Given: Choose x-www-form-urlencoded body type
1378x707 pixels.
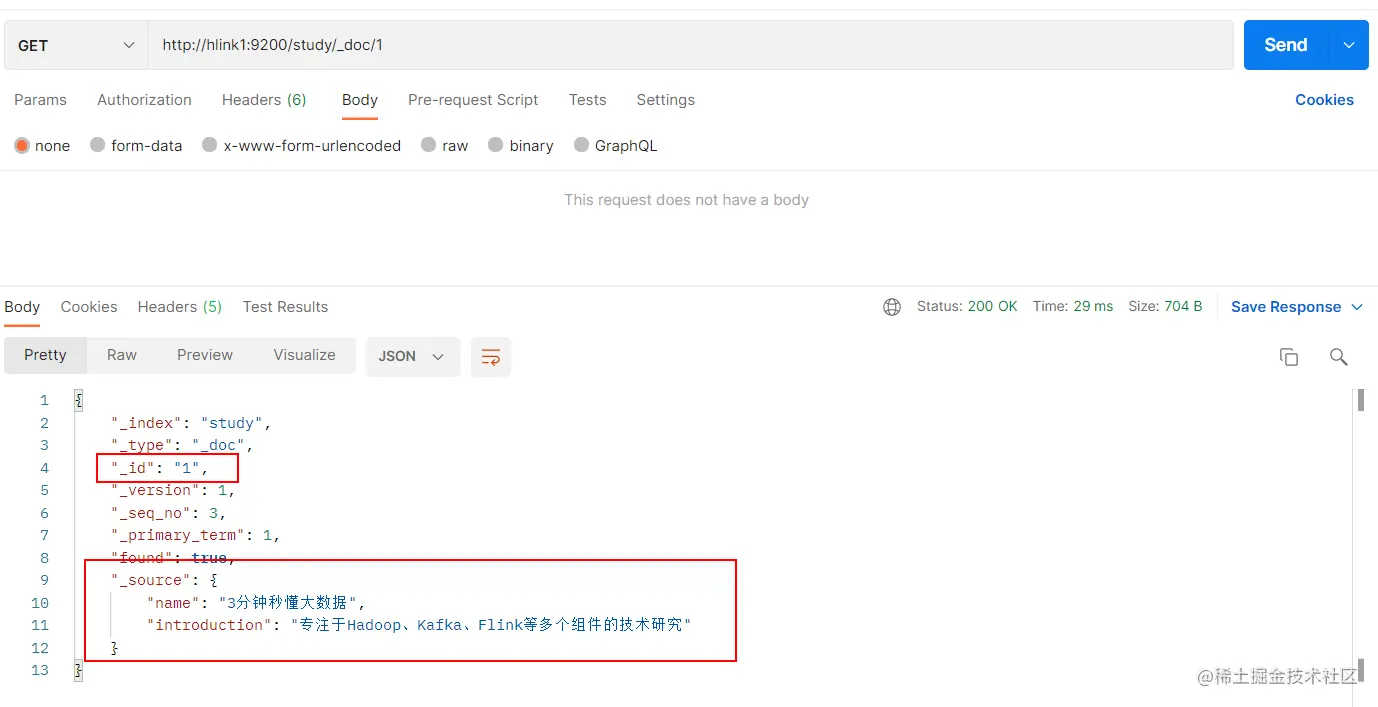Looking at the screenshot, I should [210, 145].
